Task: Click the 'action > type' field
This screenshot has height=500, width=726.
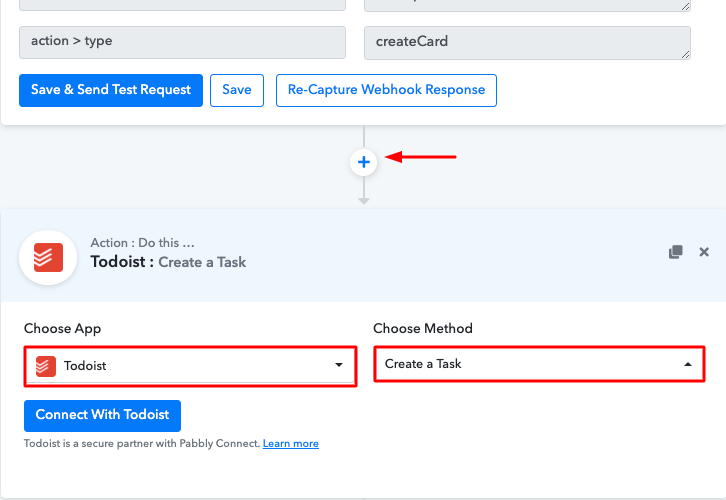Action: coord(182,42)
